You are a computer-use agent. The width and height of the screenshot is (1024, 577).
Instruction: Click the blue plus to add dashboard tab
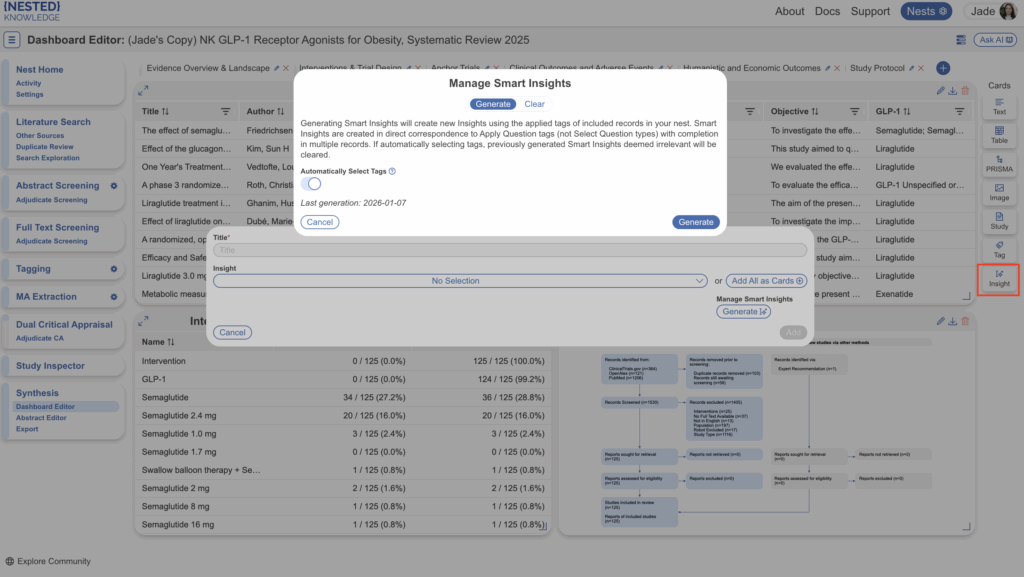tap(942, 68)
